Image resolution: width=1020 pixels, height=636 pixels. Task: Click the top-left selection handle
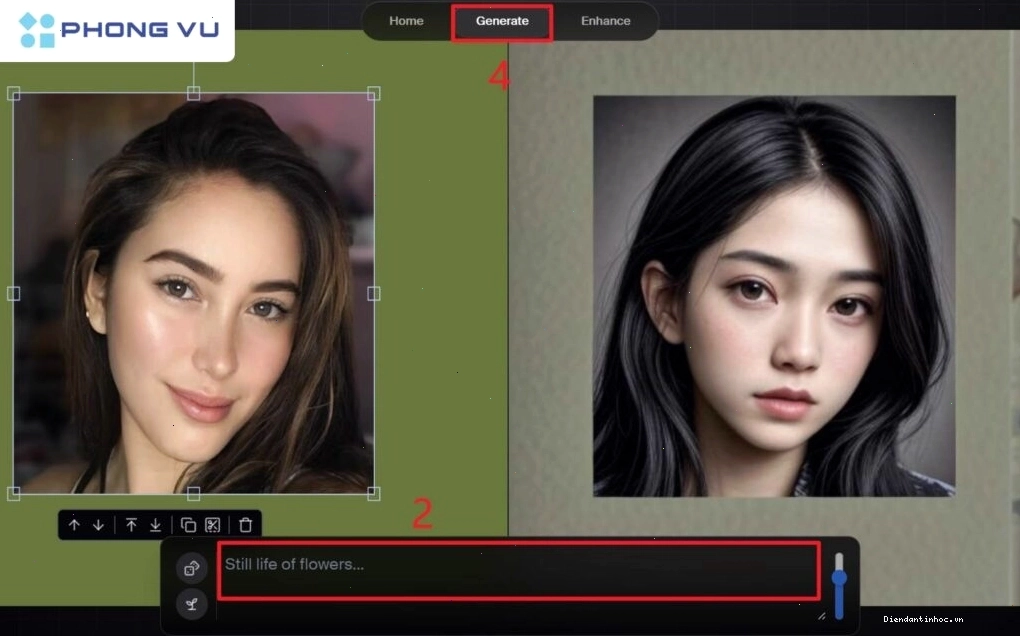[x=14, y=94]
